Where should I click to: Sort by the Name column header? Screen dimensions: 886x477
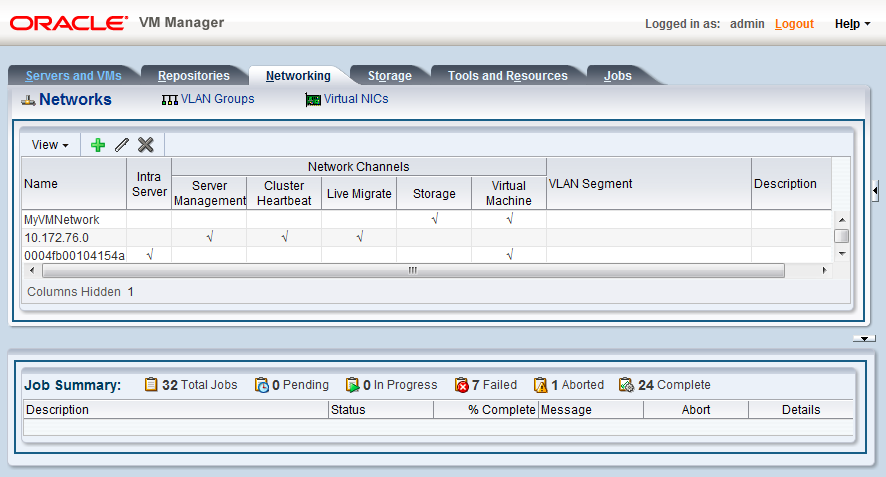click(x=74, y=184)
